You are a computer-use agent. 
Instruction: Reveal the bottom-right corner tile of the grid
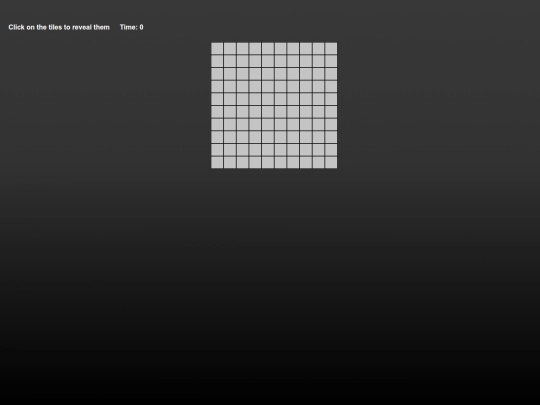[x=331, y=162]
